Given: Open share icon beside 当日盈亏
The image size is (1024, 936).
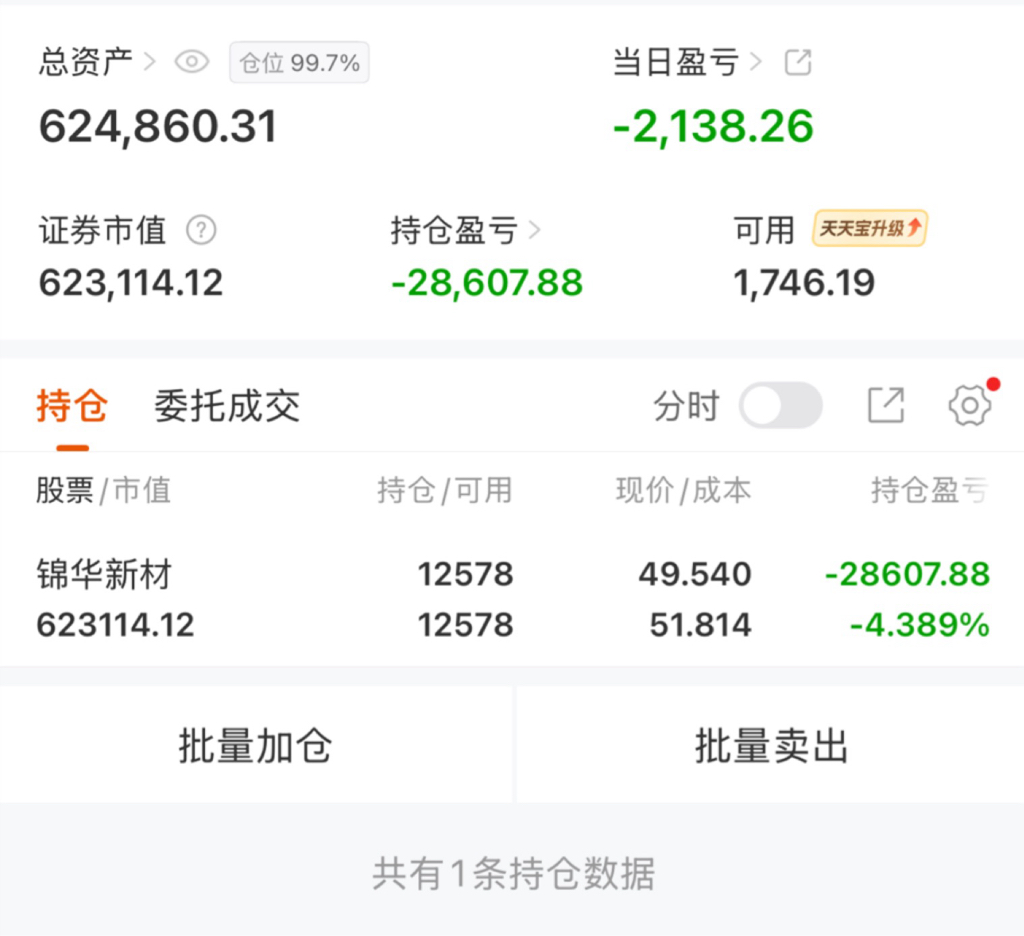Looking at the screenshot, I should click(797, 62).
